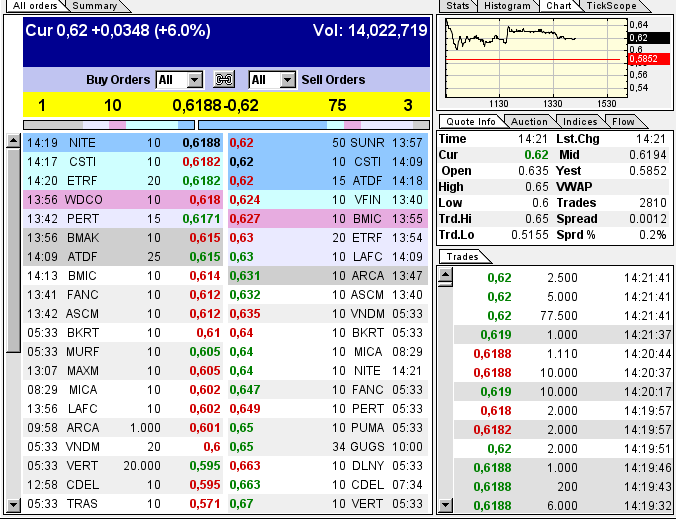The height and width of the screenshot is (519, 696).
Task: Click trades list scroll down arrow
Action: 445,505
